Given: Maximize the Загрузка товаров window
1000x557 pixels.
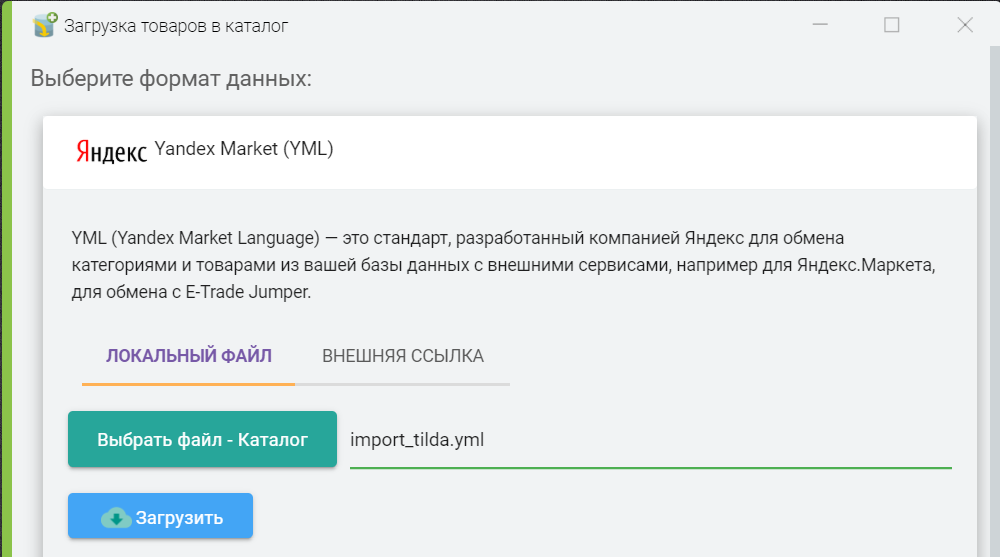Looking at the screenshot, I should point(891,26).
